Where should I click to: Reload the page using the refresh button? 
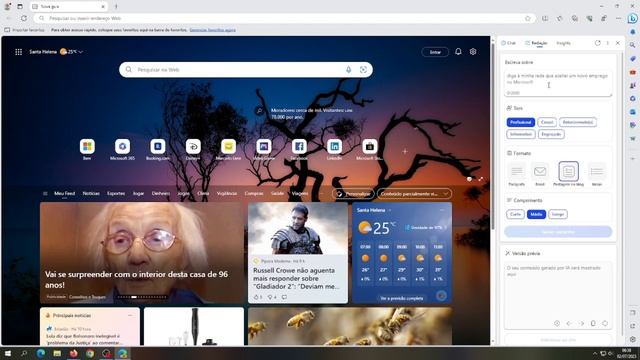pos(24,18)
